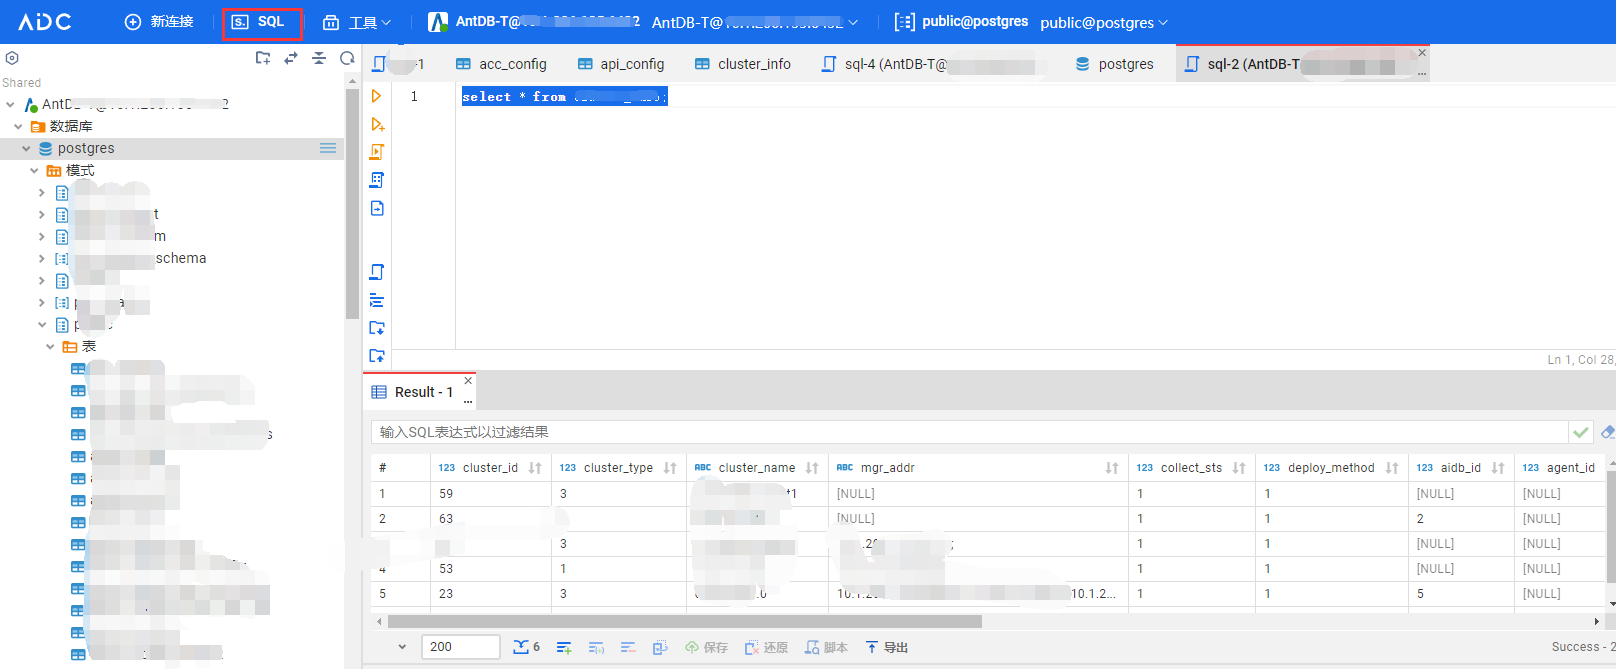The image size is (1616, 669).
Task: Collapse the postgres database node
Action: click(26, 148)
